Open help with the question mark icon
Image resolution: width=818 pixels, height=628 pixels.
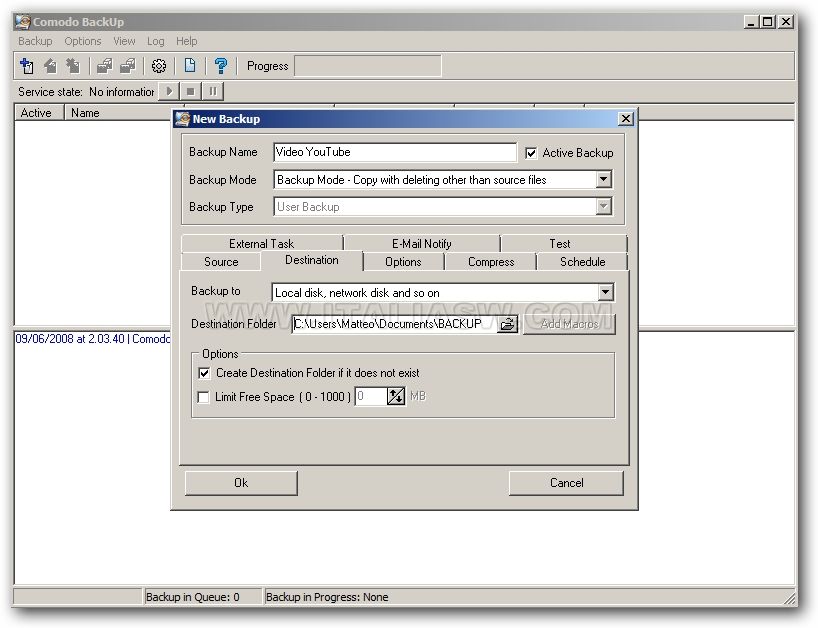click(x=221, y=66)
